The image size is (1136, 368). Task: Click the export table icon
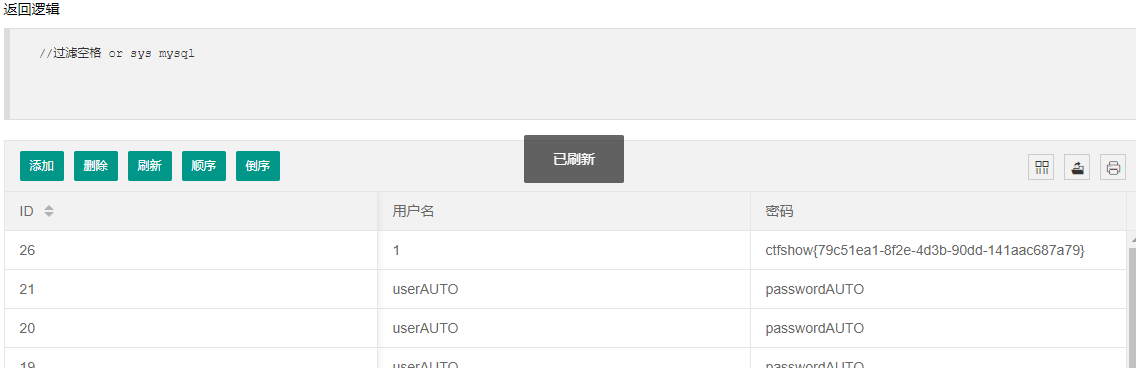pyautogui.click(x=1078, y=167)
